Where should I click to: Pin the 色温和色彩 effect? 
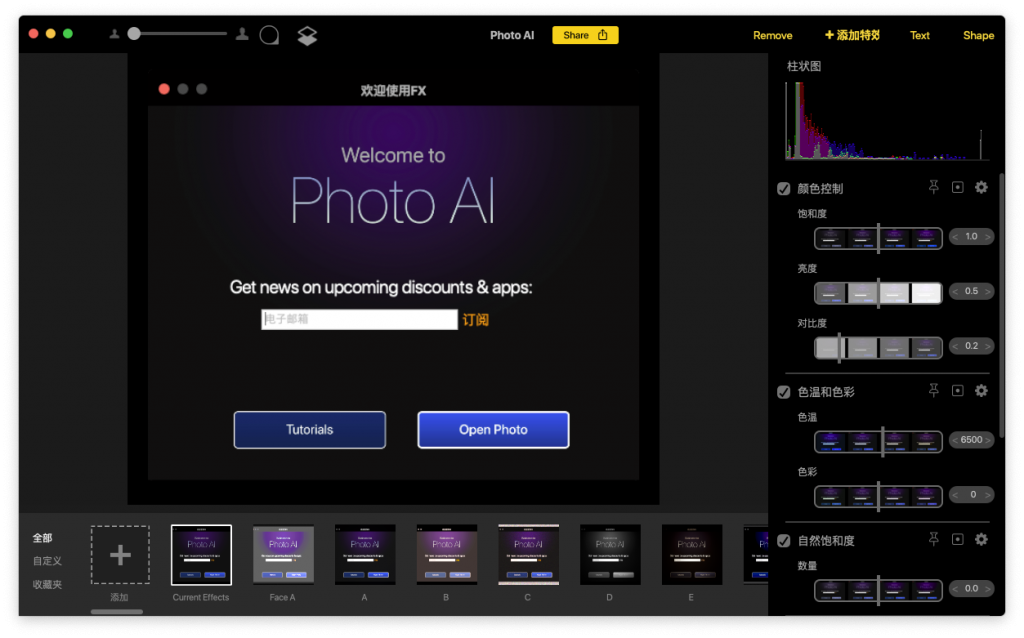tap(934, 391)
